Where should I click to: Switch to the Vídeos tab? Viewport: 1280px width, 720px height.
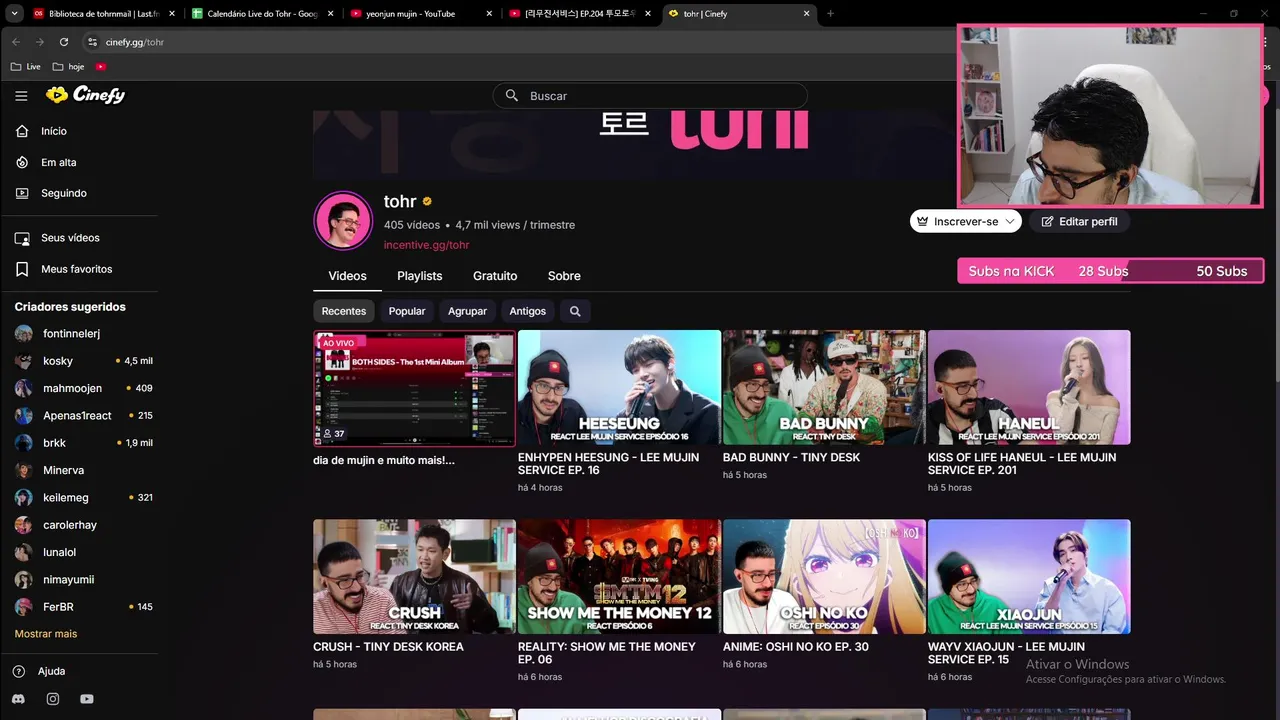point(347,276)
